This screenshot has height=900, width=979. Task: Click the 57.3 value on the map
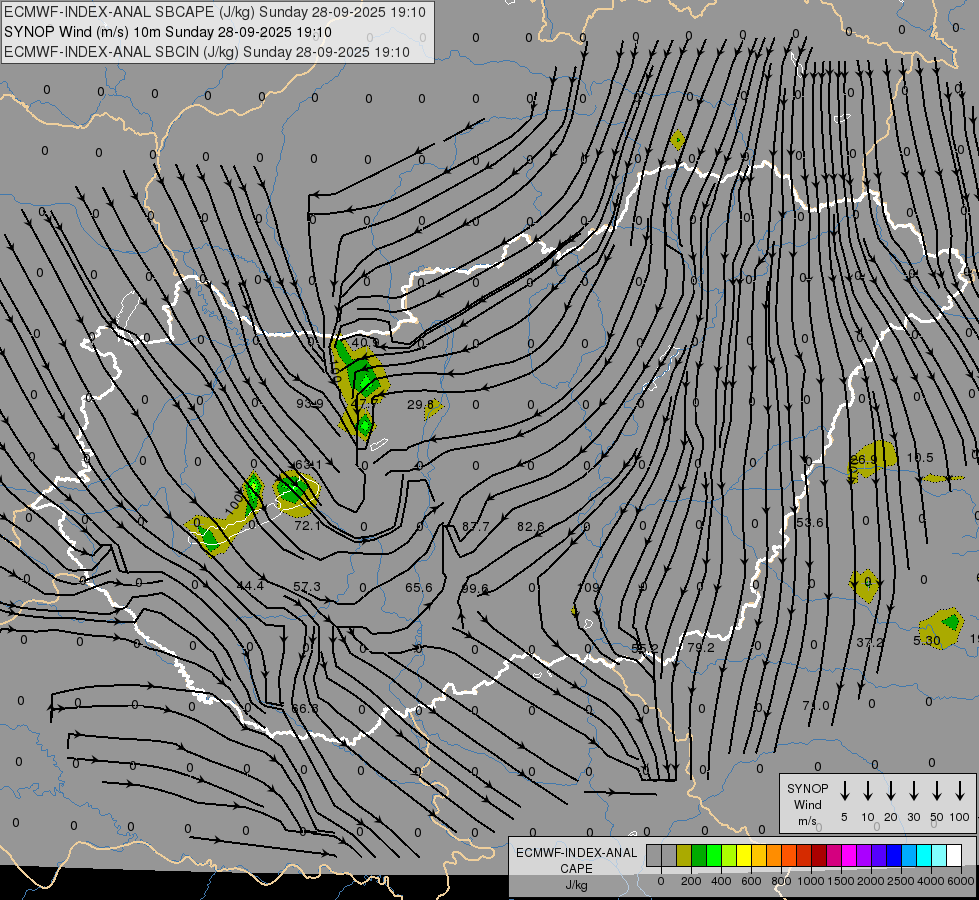(x=307, y=586)
